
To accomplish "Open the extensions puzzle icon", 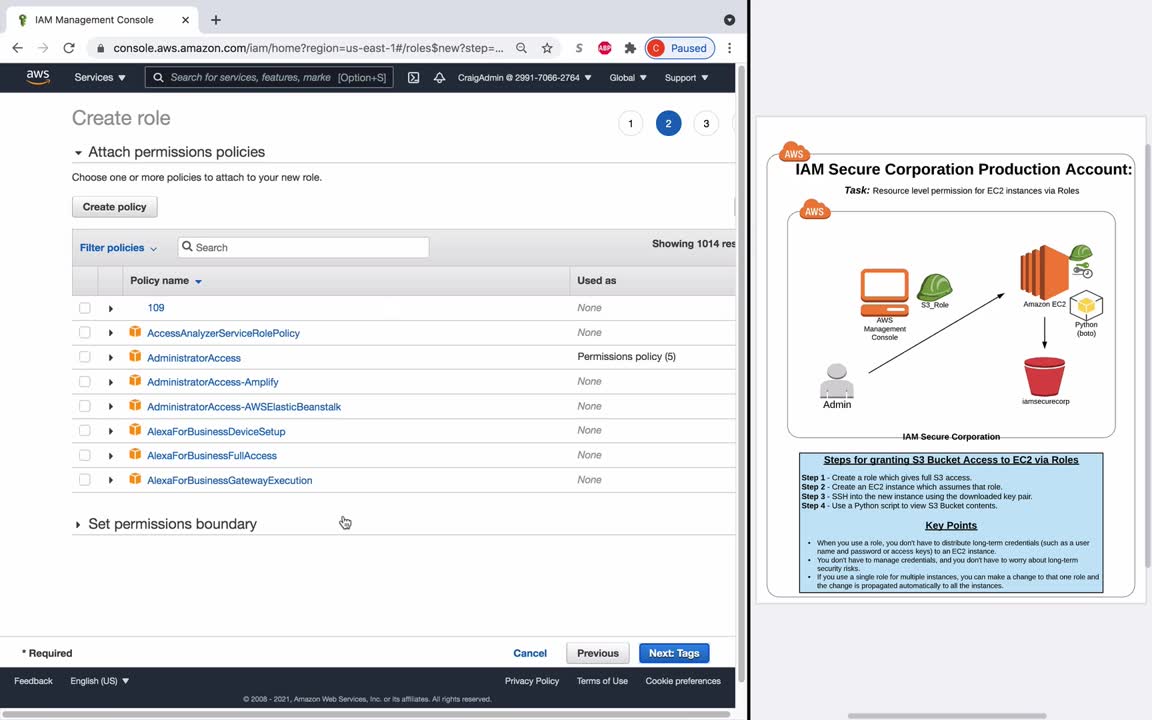I will tap(630, 48).
